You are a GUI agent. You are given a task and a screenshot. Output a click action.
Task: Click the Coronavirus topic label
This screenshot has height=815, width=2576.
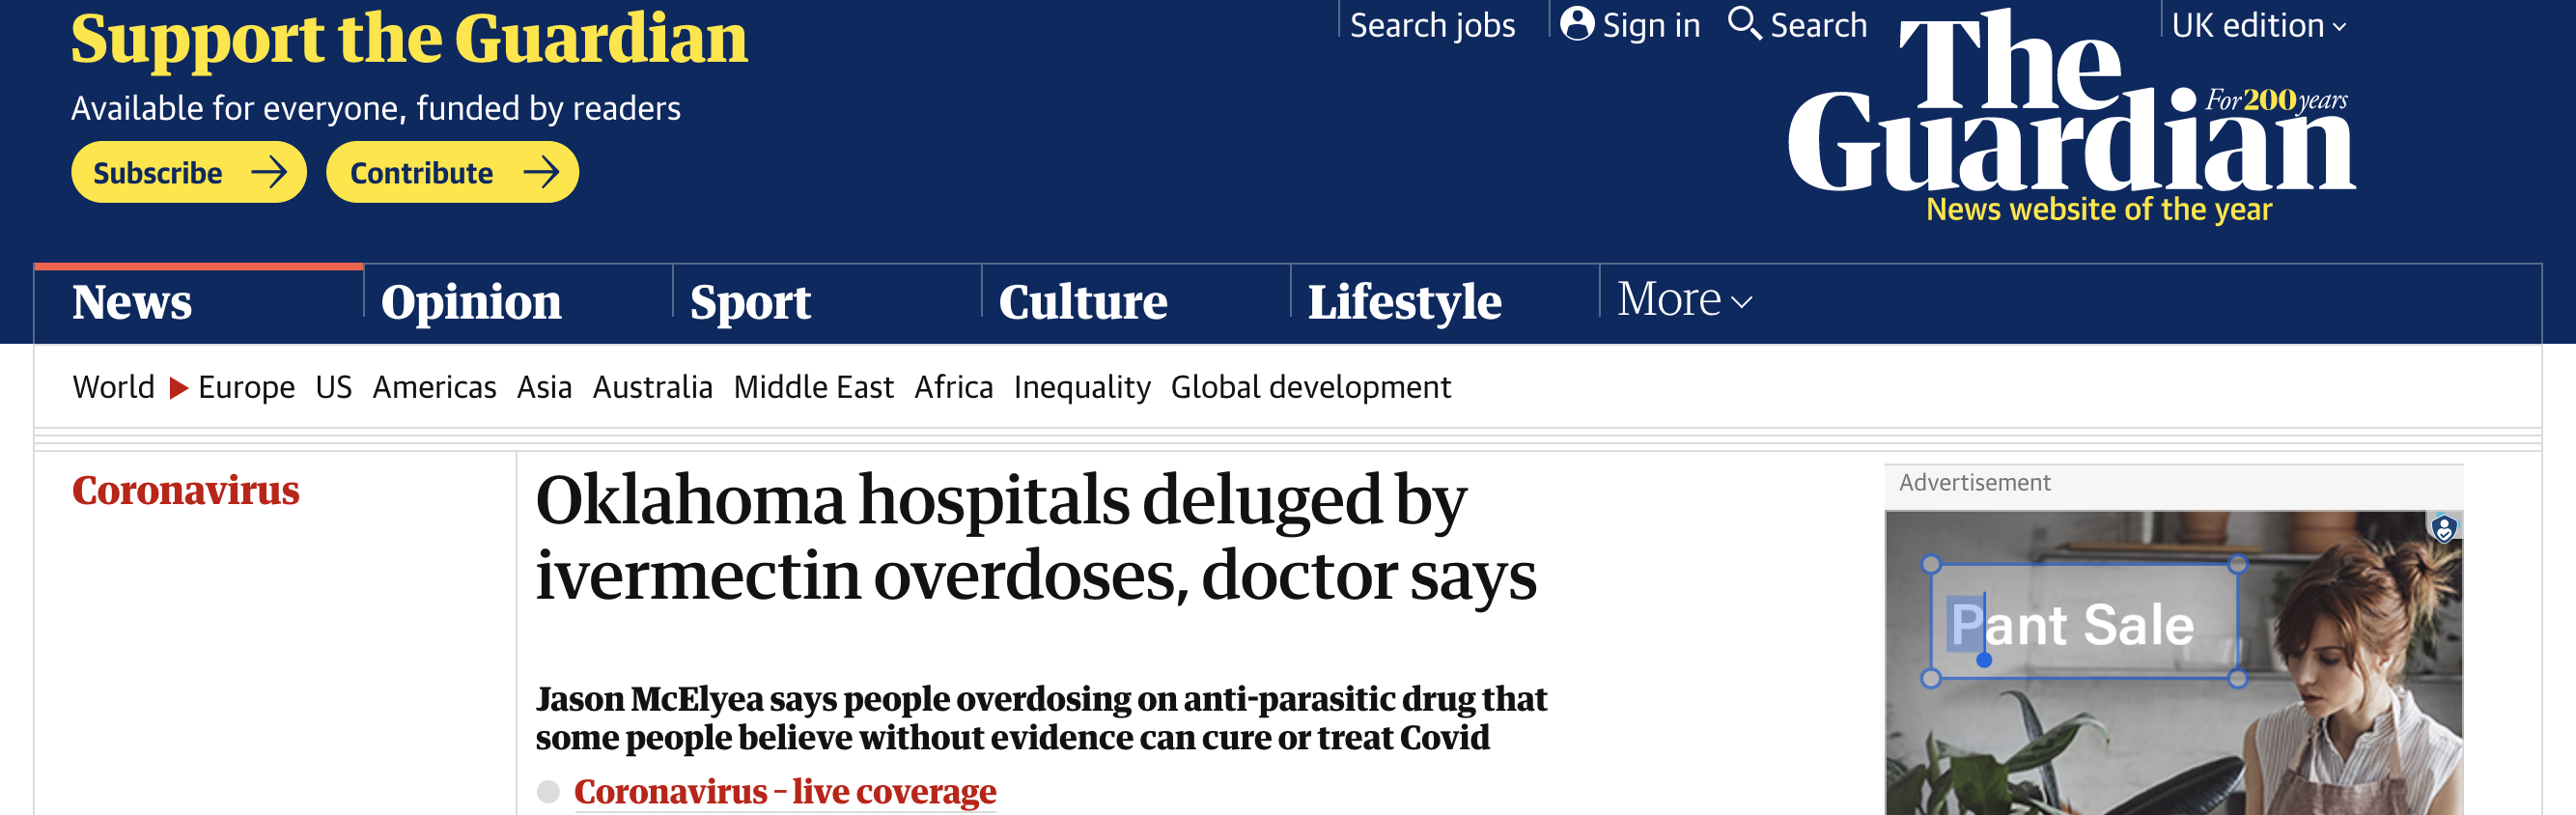point(186,490)
